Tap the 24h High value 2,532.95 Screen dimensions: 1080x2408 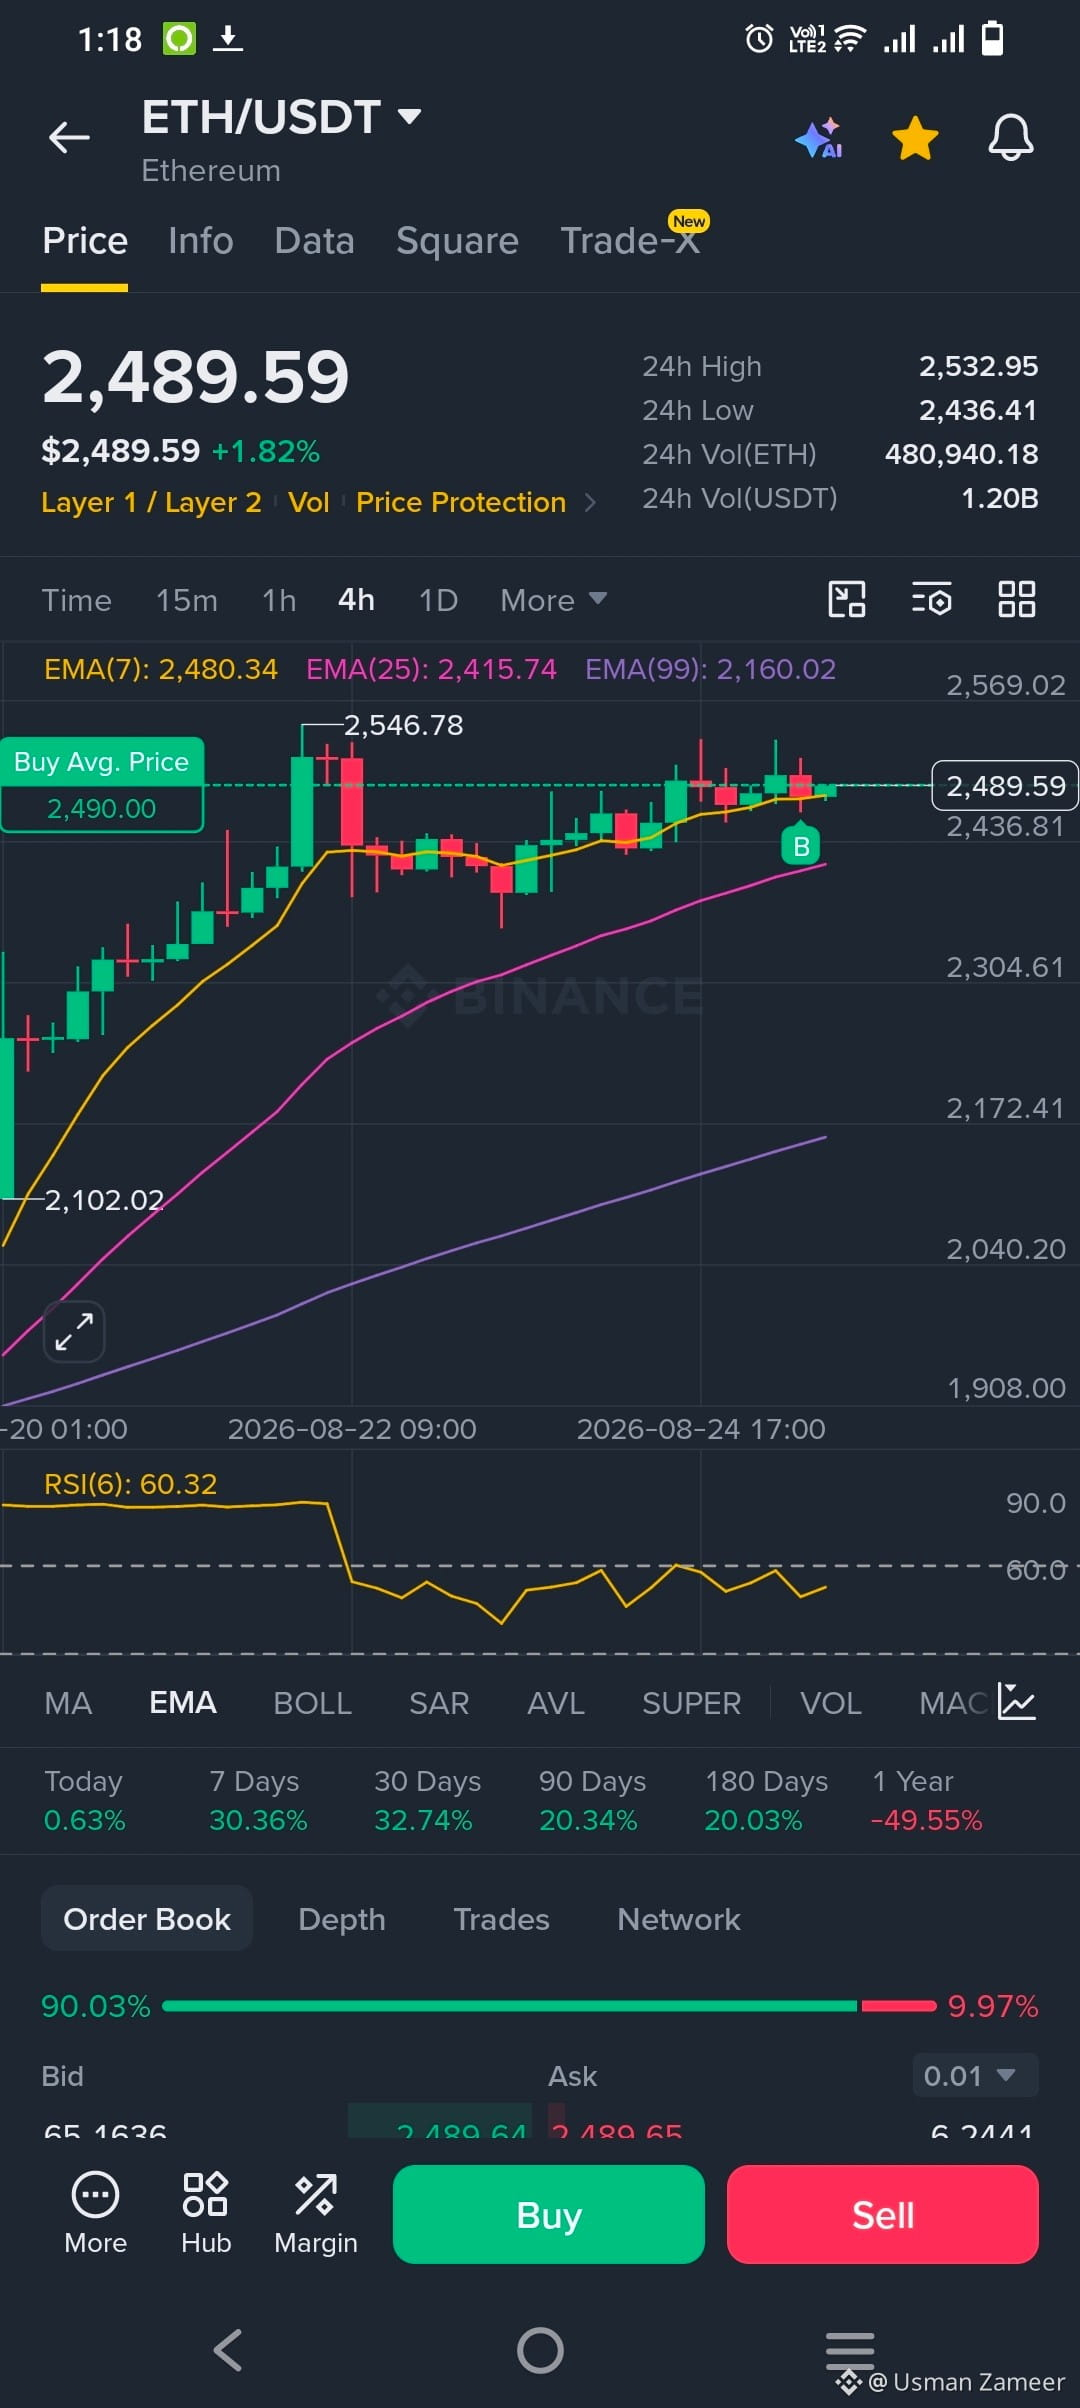tap(978, 366)
